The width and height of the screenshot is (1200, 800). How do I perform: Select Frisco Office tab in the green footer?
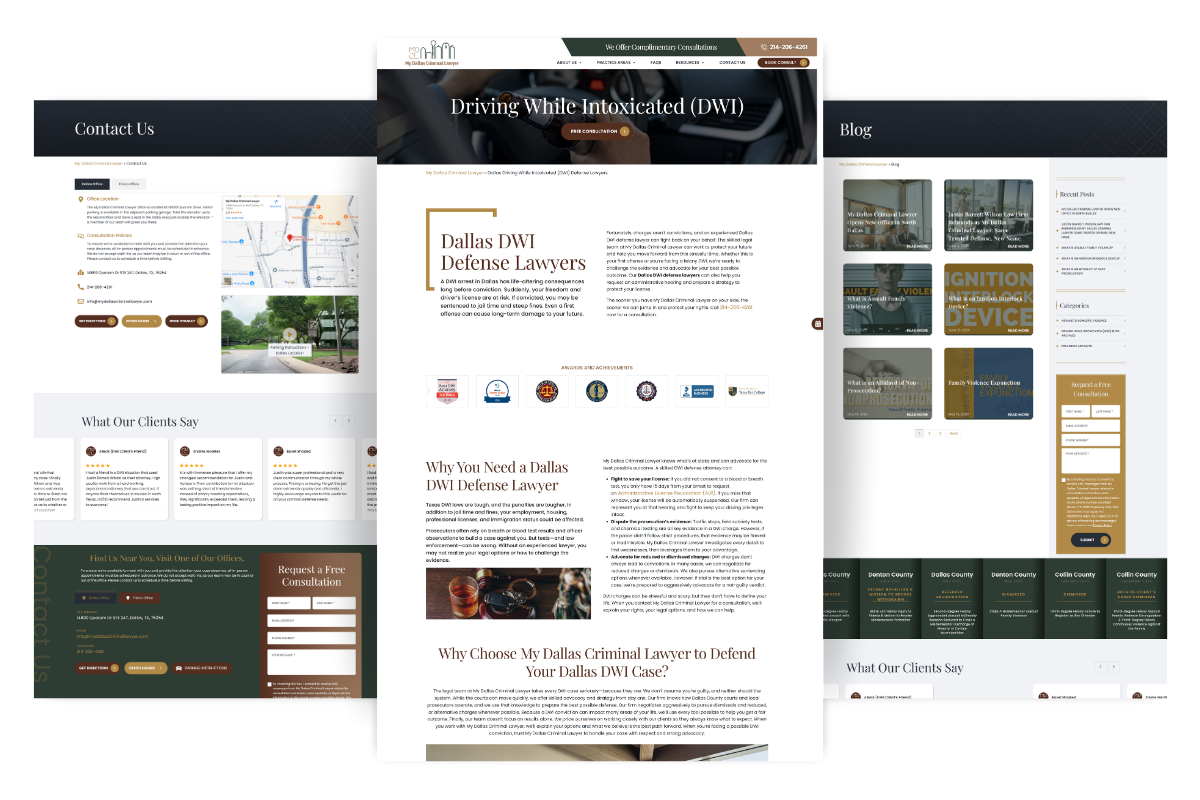click(139, 598)
